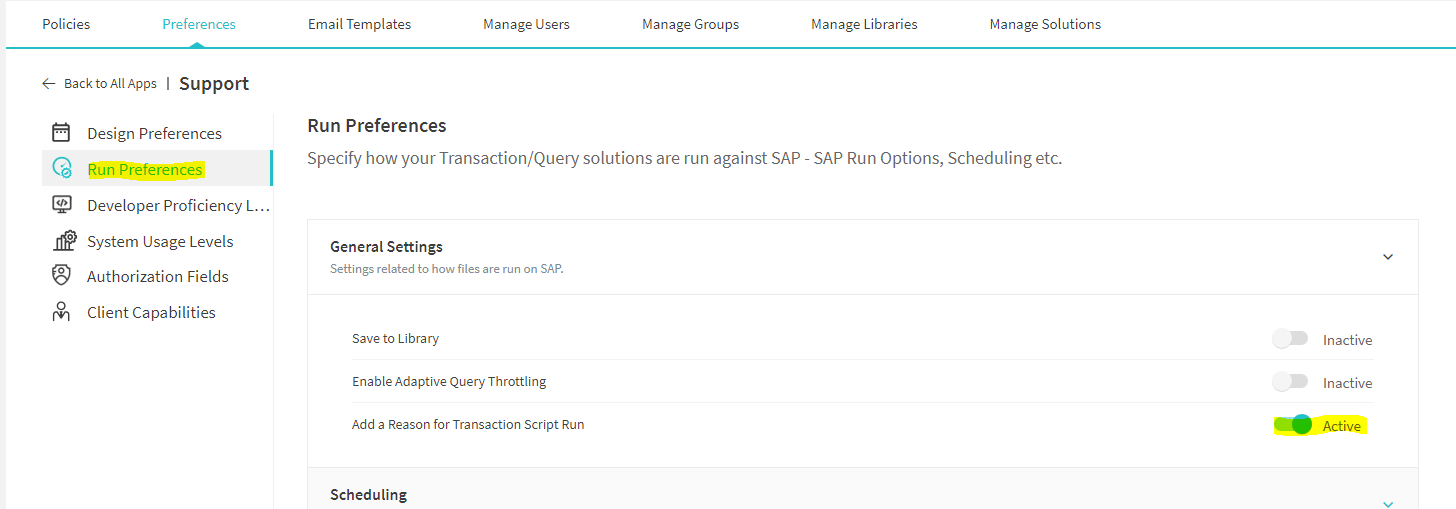Collapse the General Settings section chevron

pyautogui.click(x=1387, y=257)
